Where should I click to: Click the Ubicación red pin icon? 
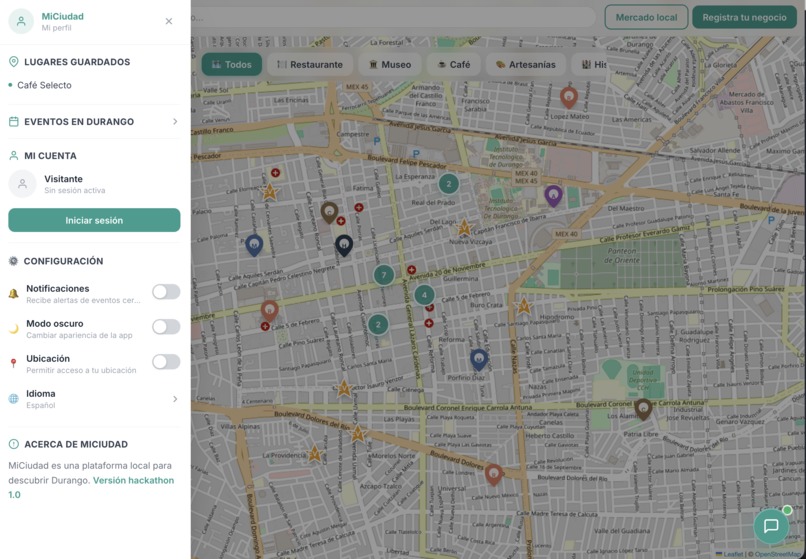tap(13, 364)
